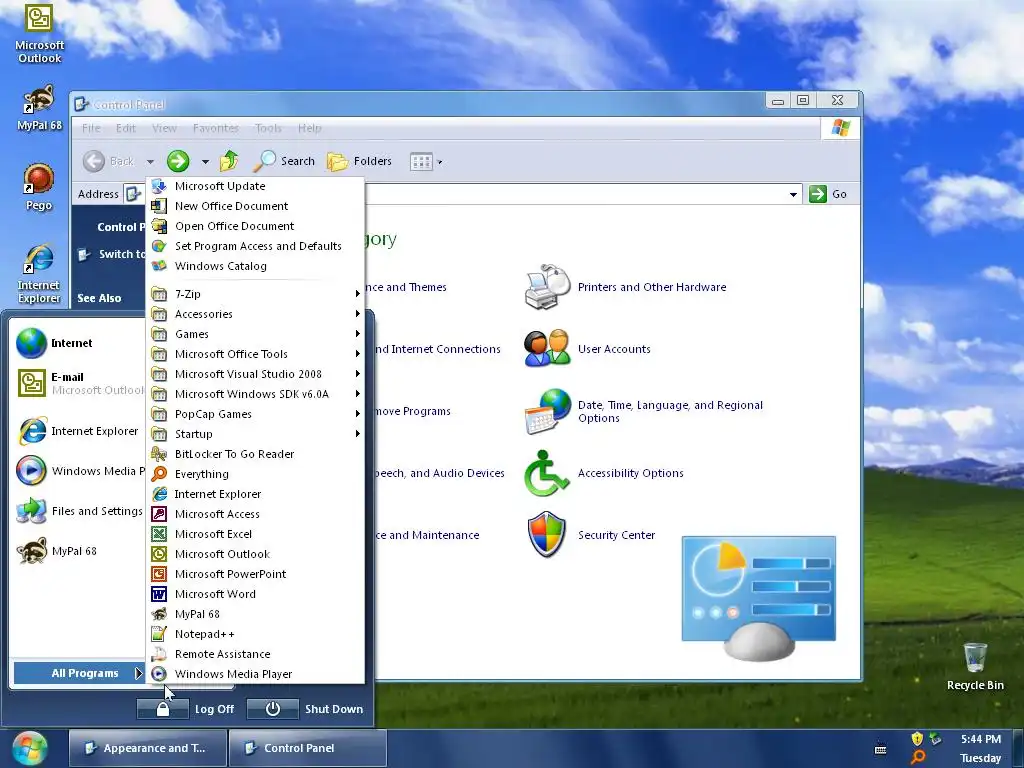Open the Favorites menu
The height and width of the screenshot is (768, 1024).
216,129
